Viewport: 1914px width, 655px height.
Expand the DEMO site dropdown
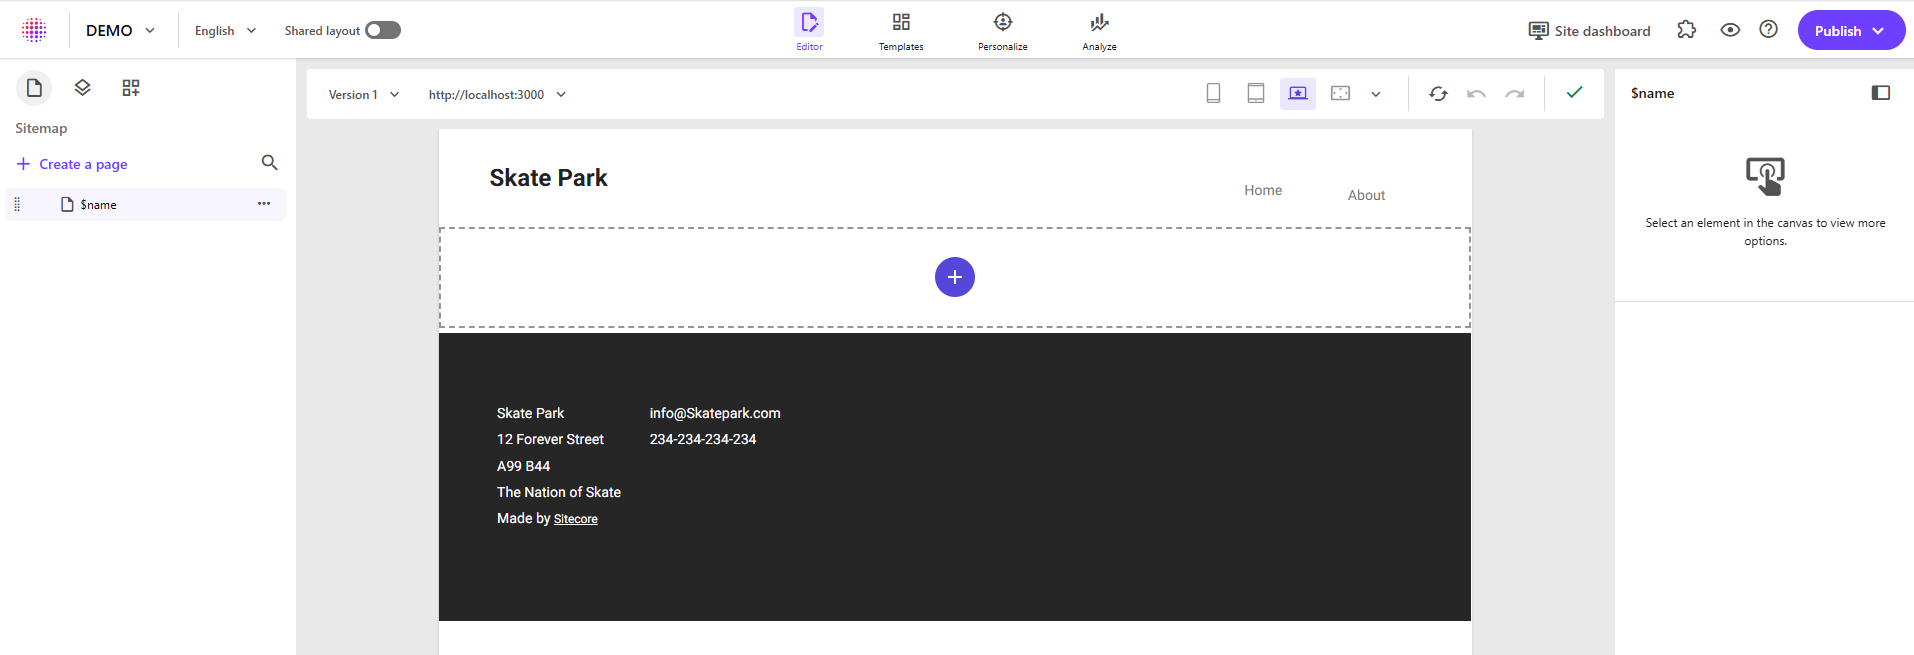click(120, 31)
